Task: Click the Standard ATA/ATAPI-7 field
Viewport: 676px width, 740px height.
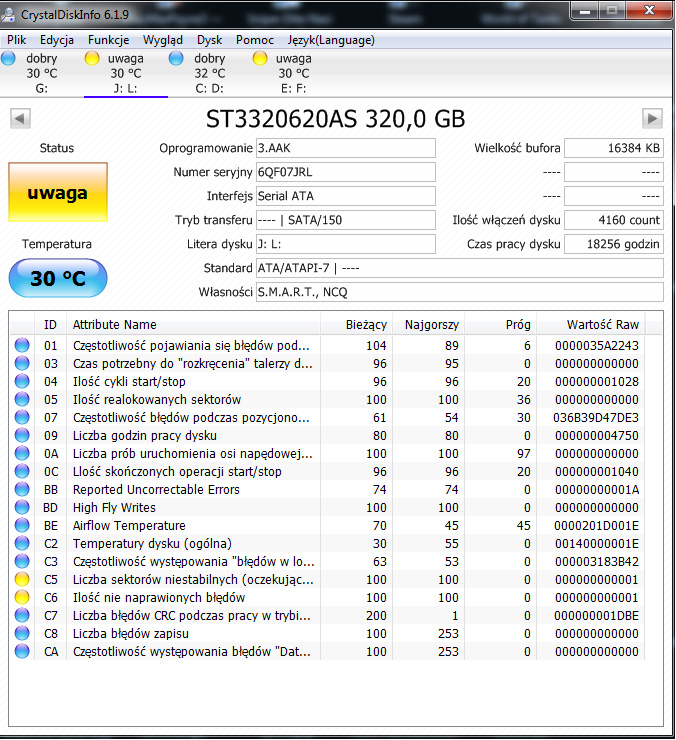Action: 459,268
